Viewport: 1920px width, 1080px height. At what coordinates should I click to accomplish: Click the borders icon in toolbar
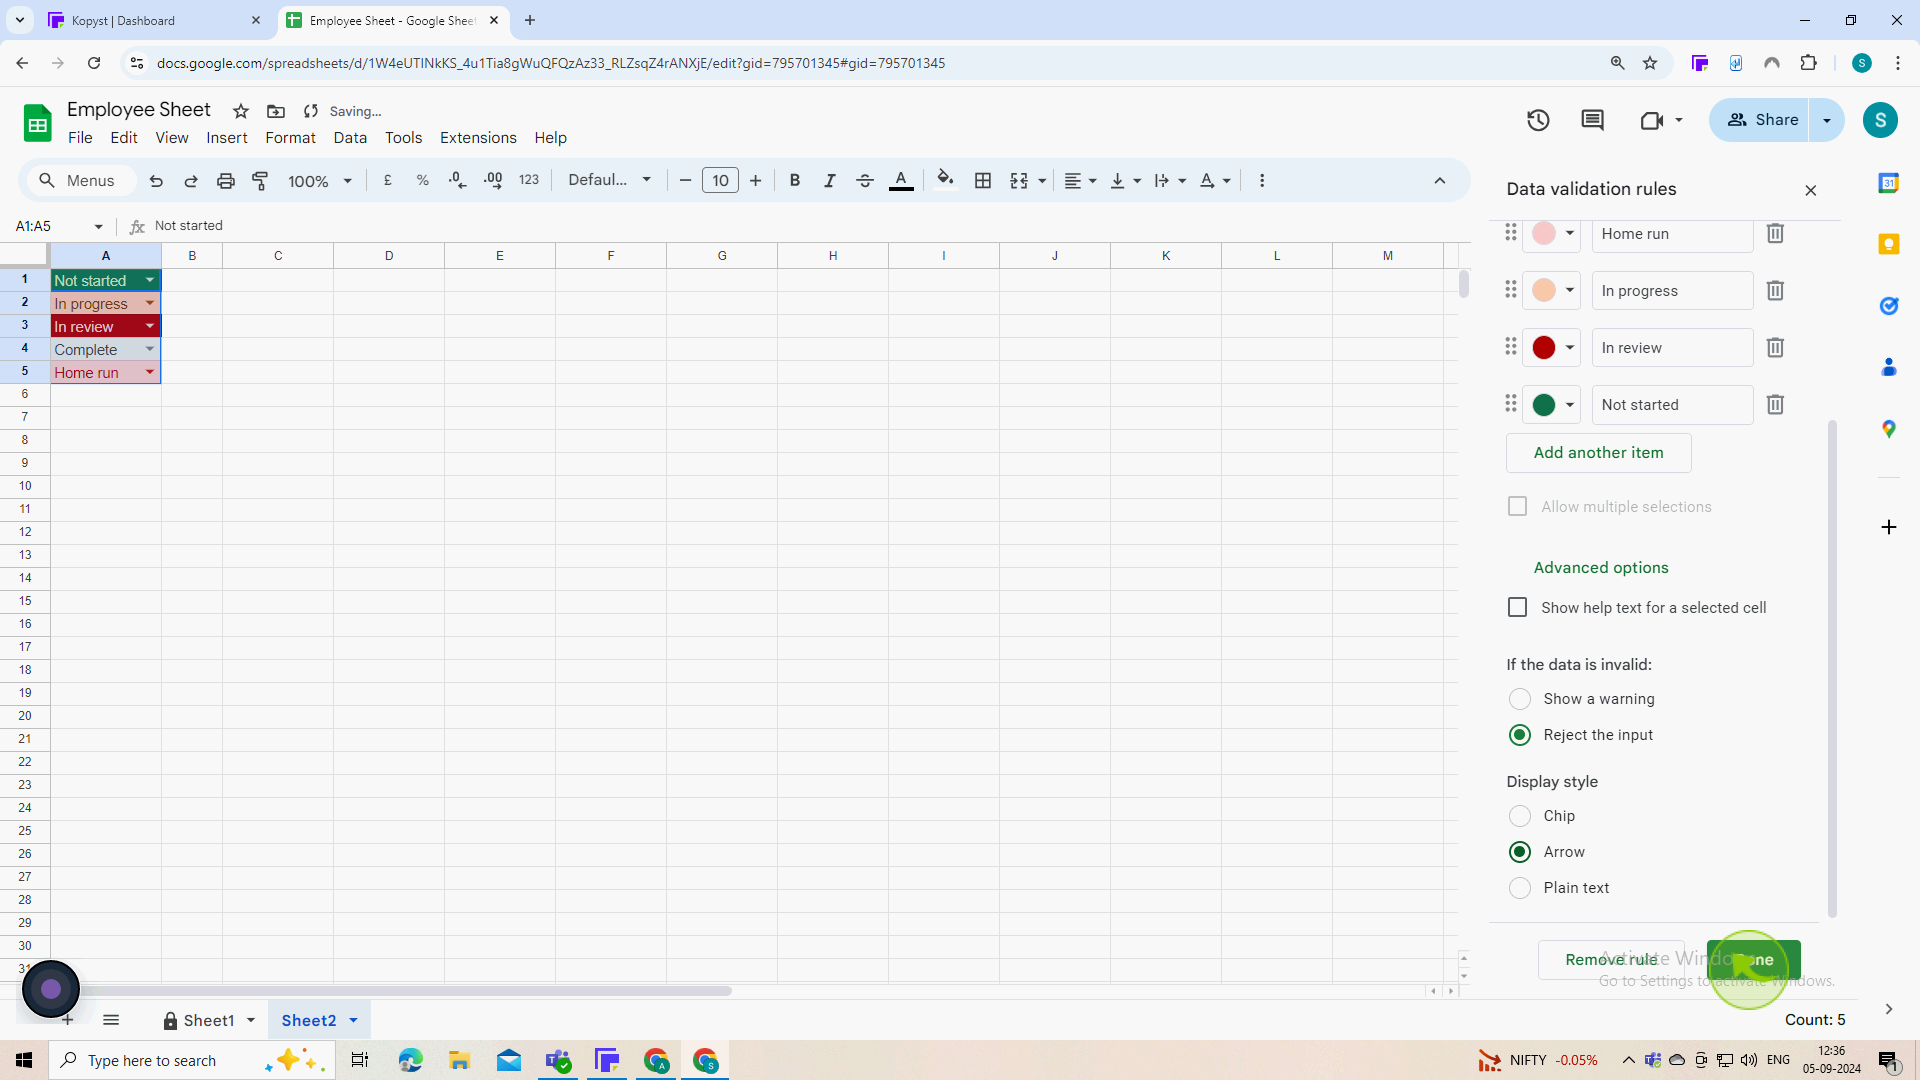point(982,181)
